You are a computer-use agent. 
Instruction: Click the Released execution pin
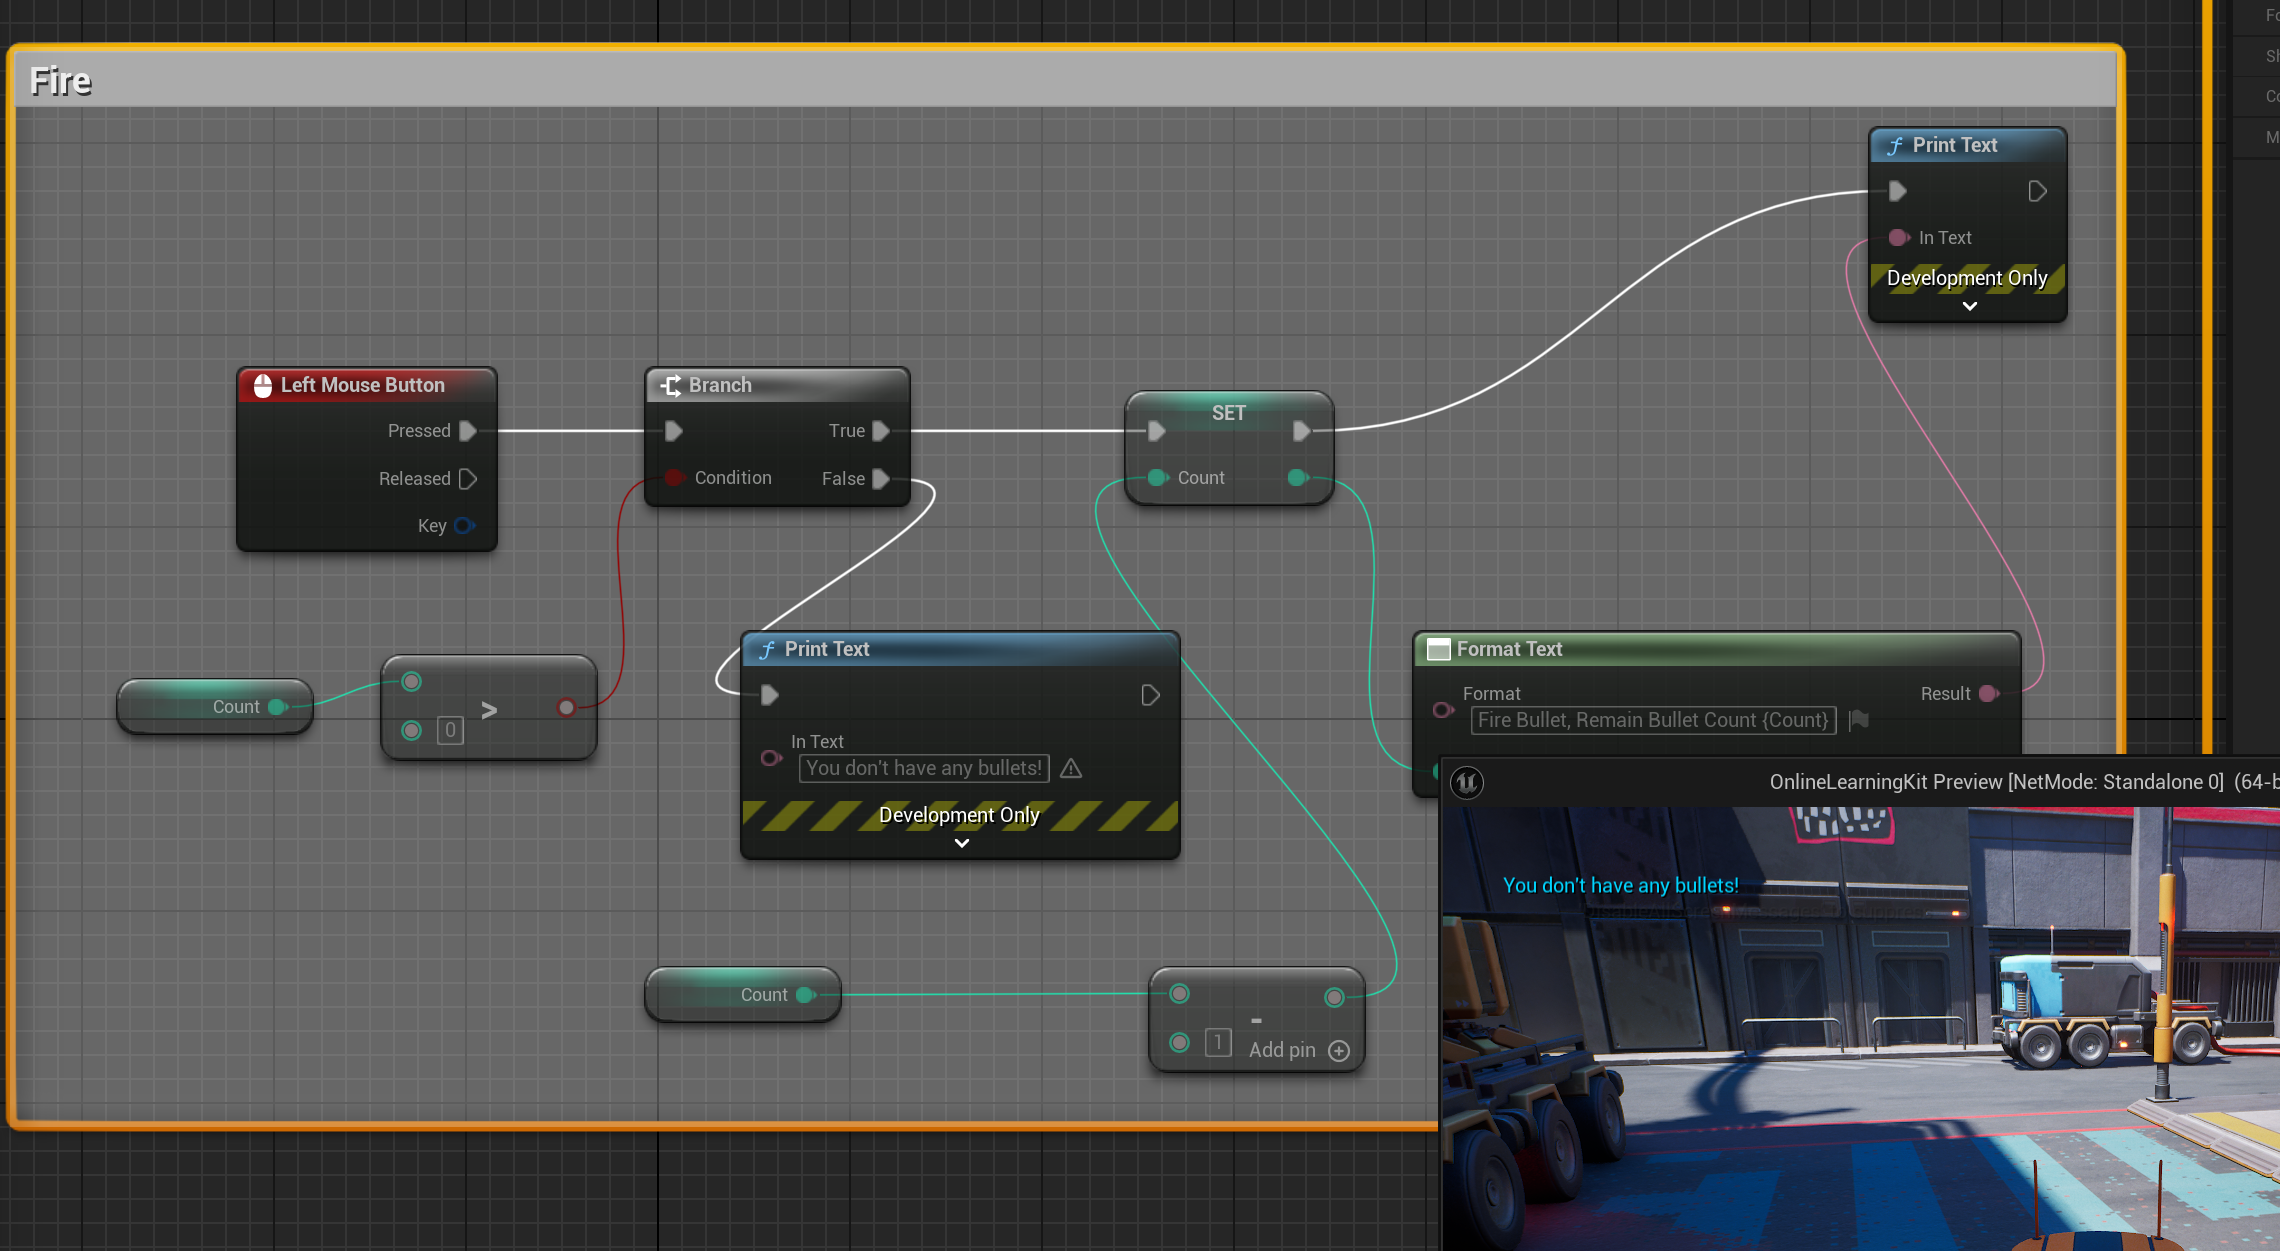click(467, 479)
